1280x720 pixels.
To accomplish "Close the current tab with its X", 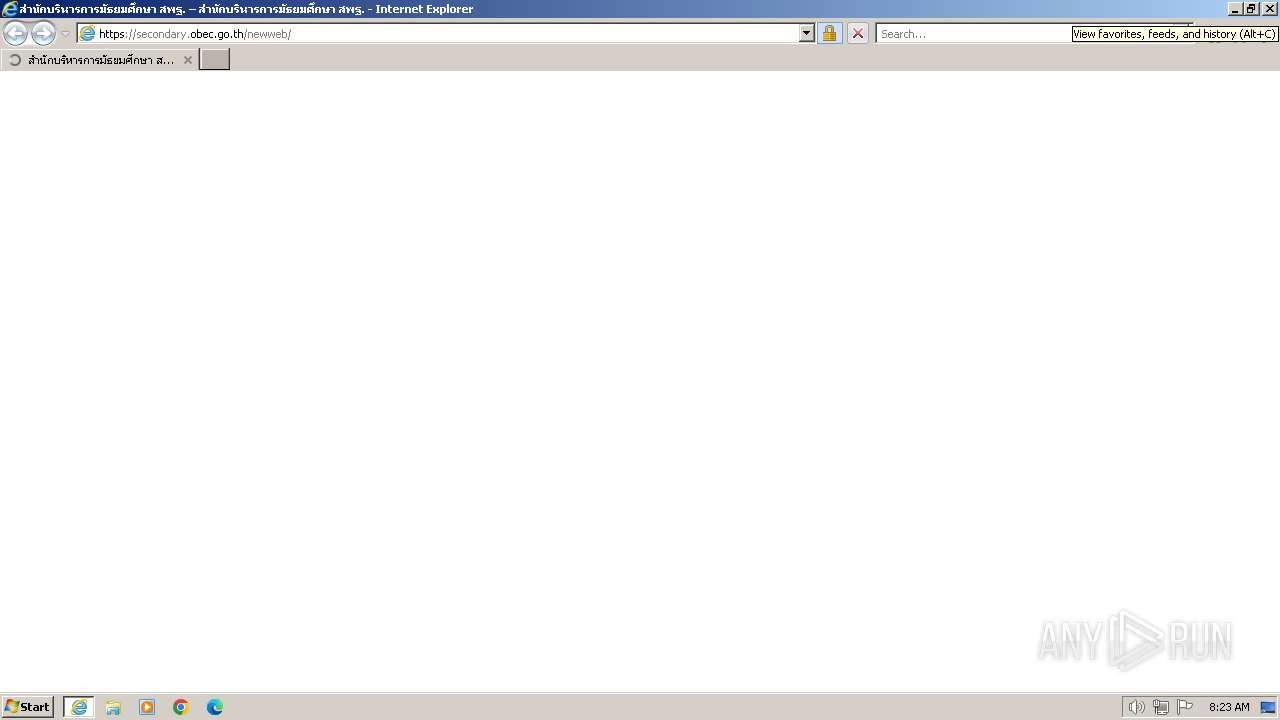I will (x=188, y=60).
